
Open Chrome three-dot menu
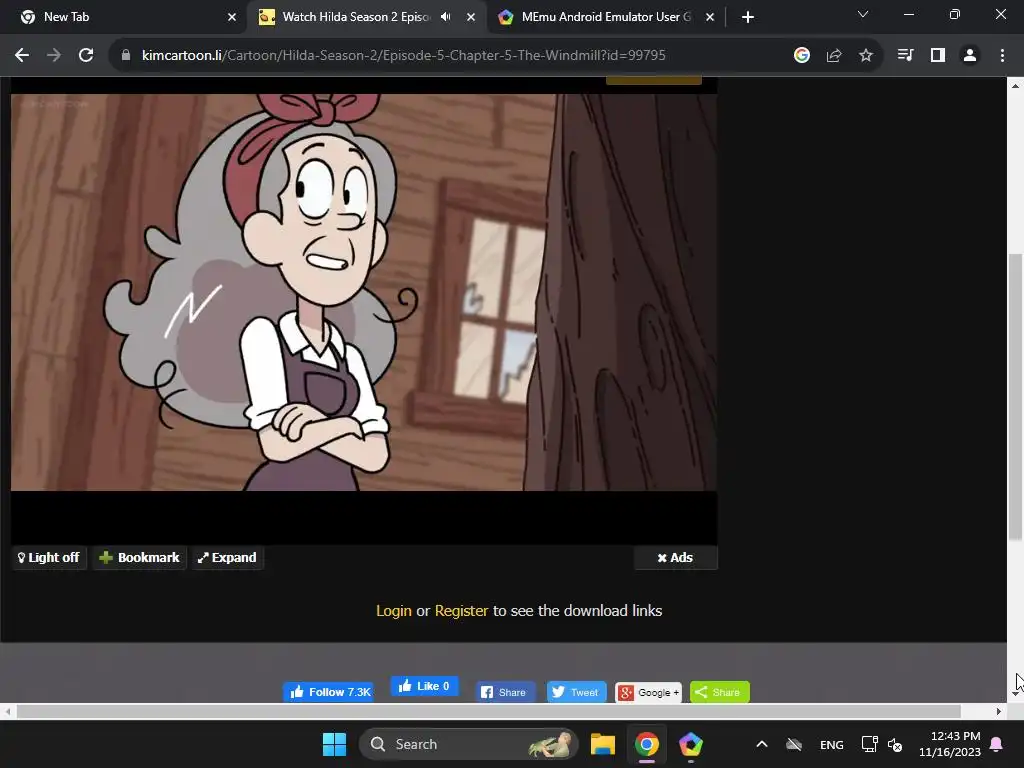tap(1002, 56)
